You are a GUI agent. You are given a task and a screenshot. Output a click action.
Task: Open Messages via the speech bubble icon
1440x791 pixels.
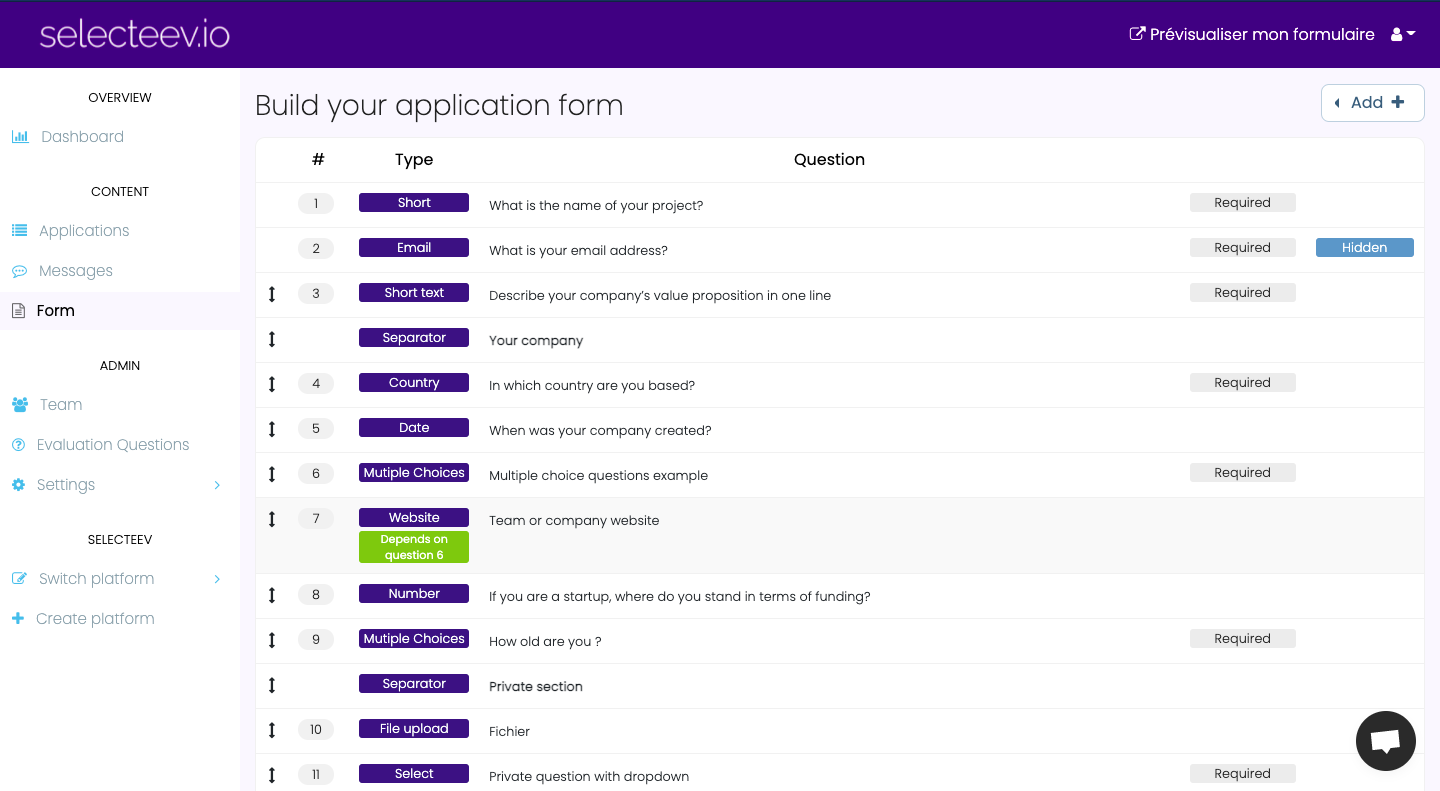18,270
